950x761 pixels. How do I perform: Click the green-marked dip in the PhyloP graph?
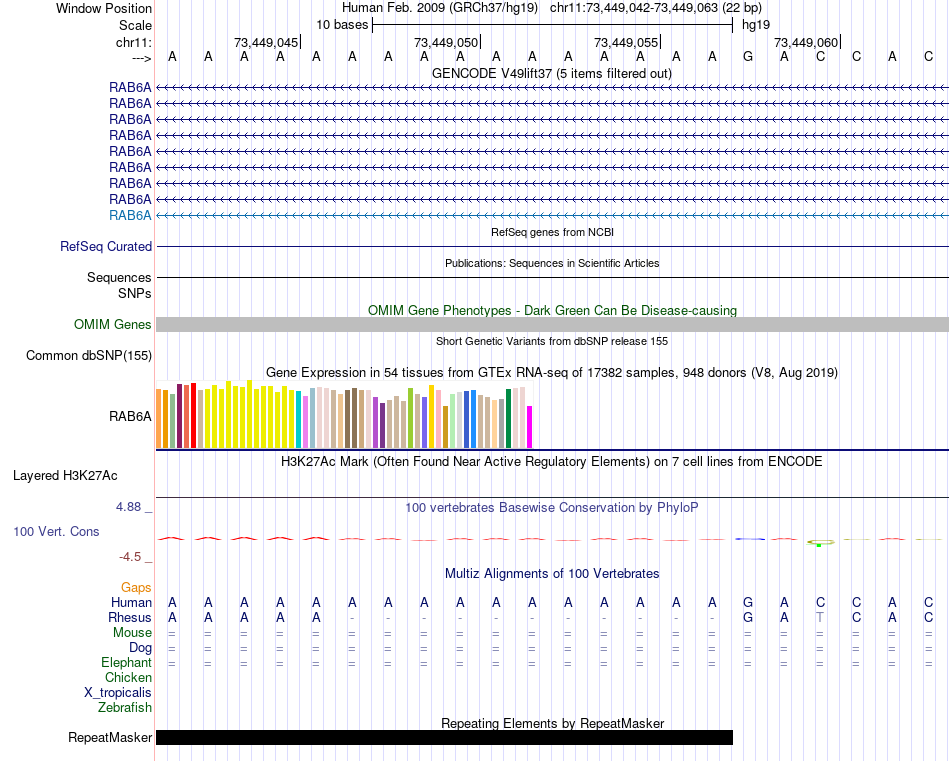click(x=820, y=543)
